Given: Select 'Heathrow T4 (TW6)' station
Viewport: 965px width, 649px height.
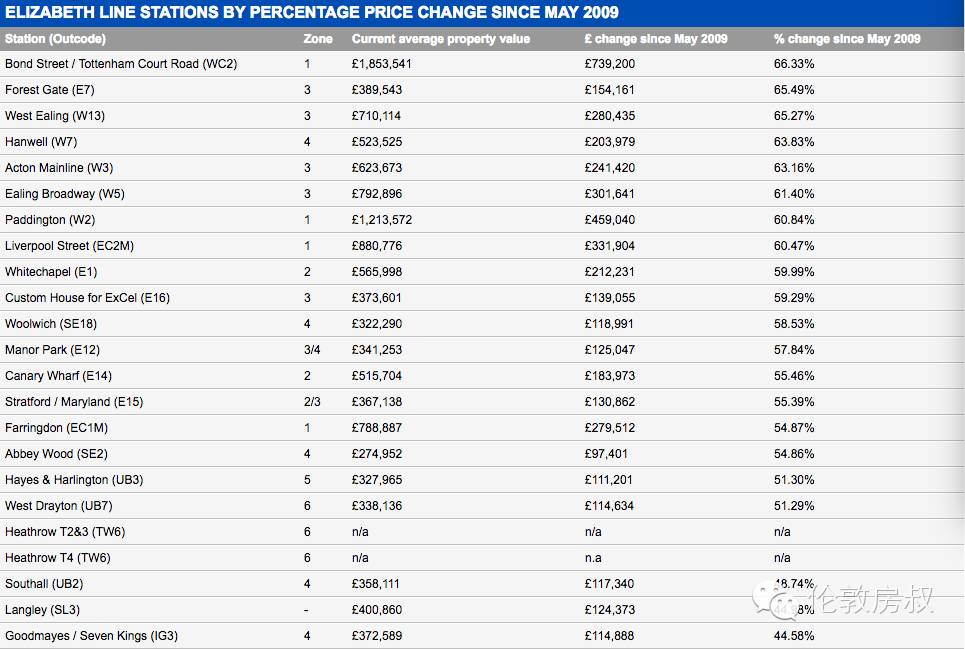Looking at the screenshot, I should point(58,558).
